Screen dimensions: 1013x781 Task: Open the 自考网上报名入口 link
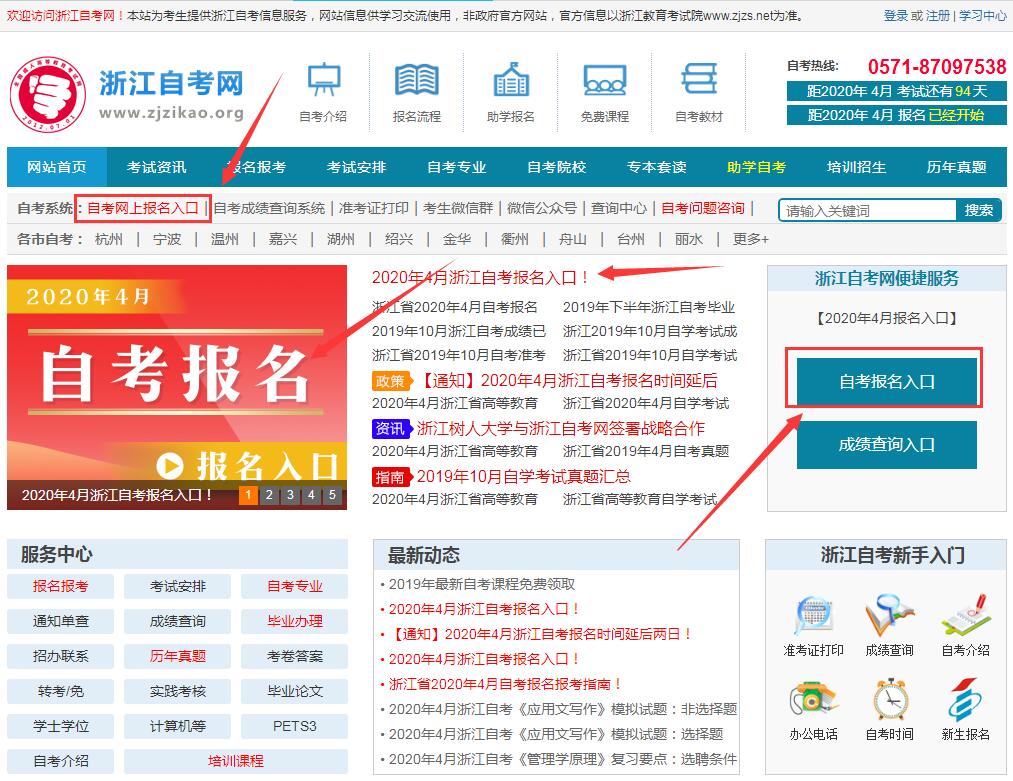[x=143, y=208]
